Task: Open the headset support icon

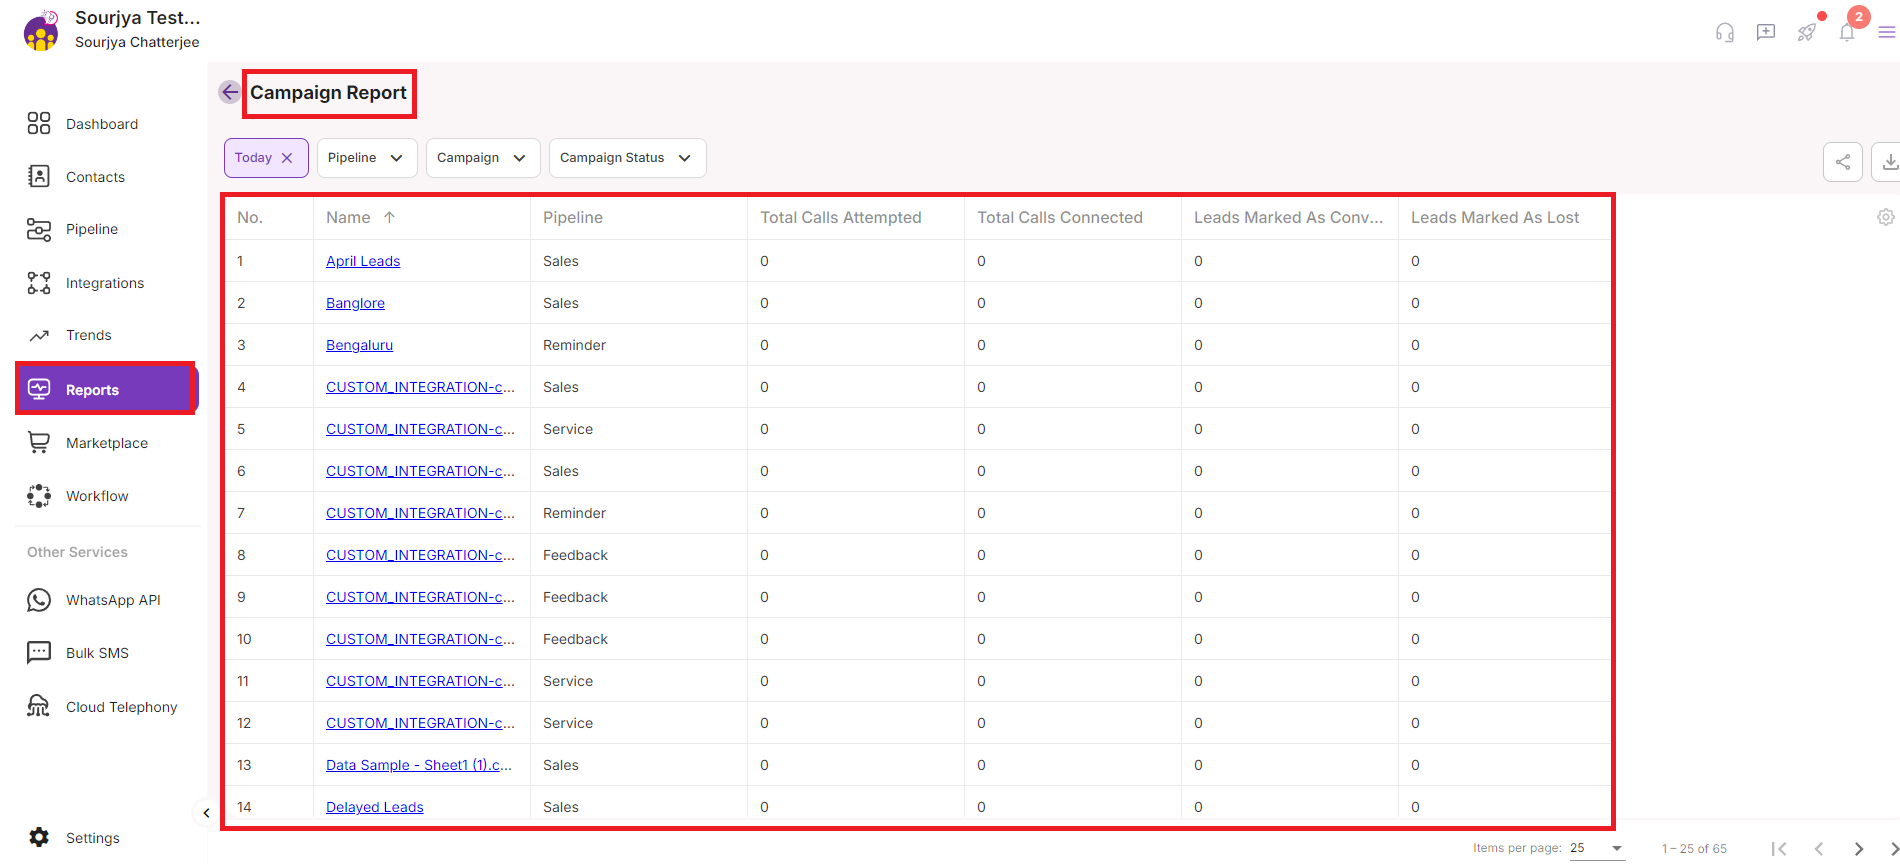Action: 1725,32
